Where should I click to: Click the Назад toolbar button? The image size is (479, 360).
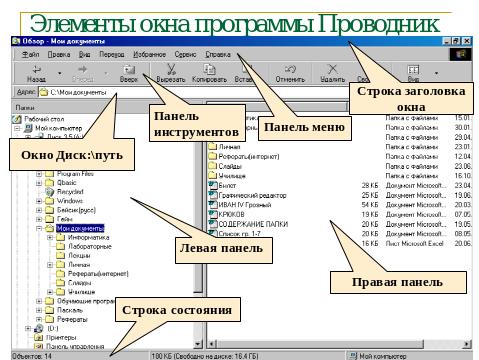[36, 74]
